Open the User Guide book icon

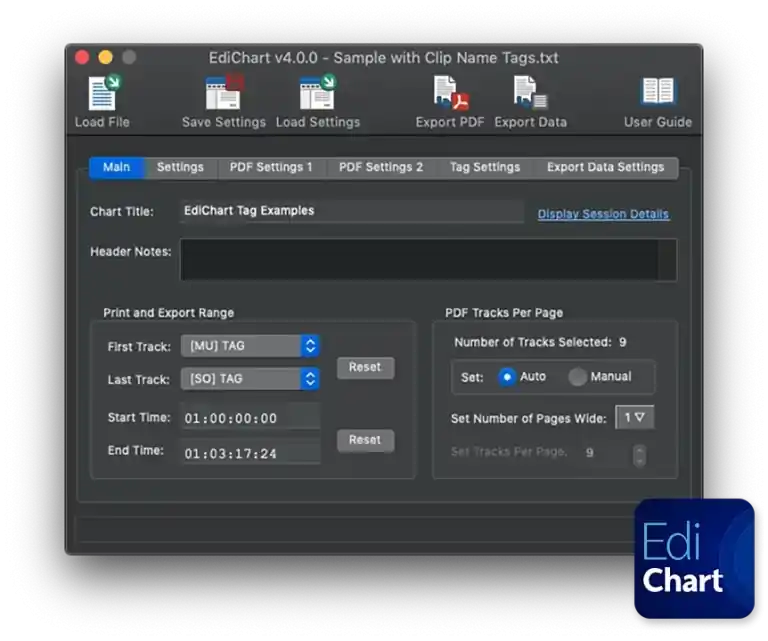point(657,92)
